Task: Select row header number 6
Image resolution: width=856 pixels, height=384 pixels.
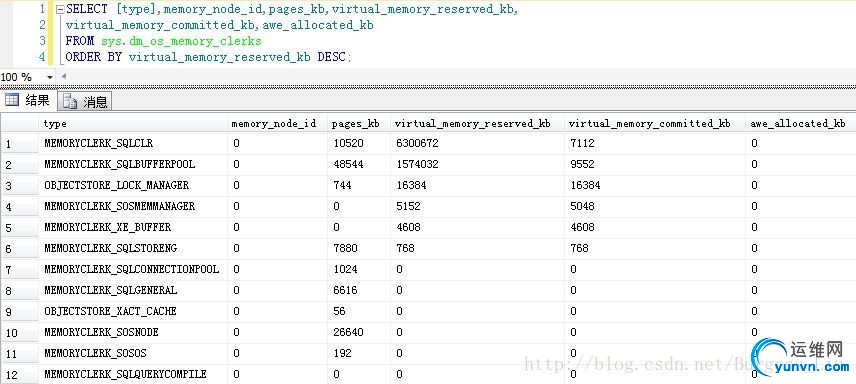Action: coord(20,249)
